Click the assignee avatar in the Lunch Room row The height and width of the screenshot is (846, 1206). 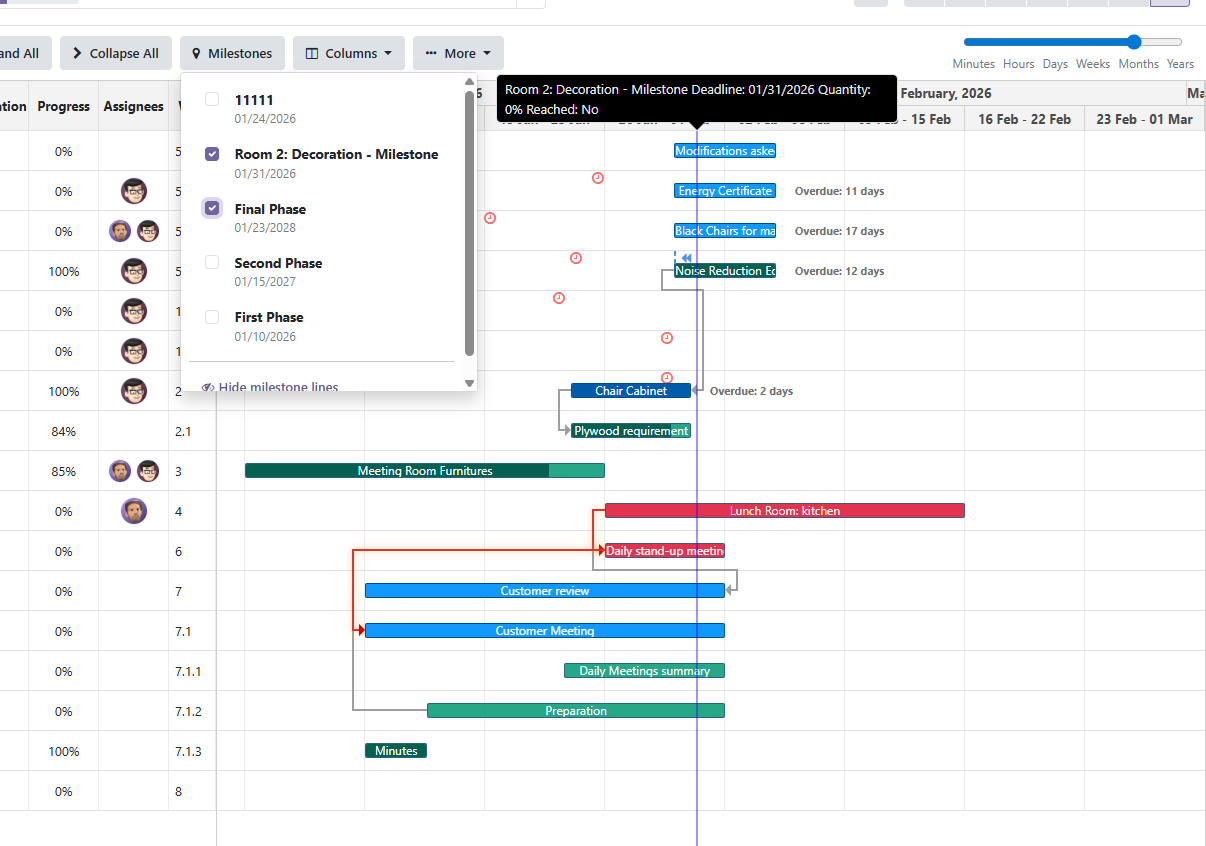coord(133,511)
